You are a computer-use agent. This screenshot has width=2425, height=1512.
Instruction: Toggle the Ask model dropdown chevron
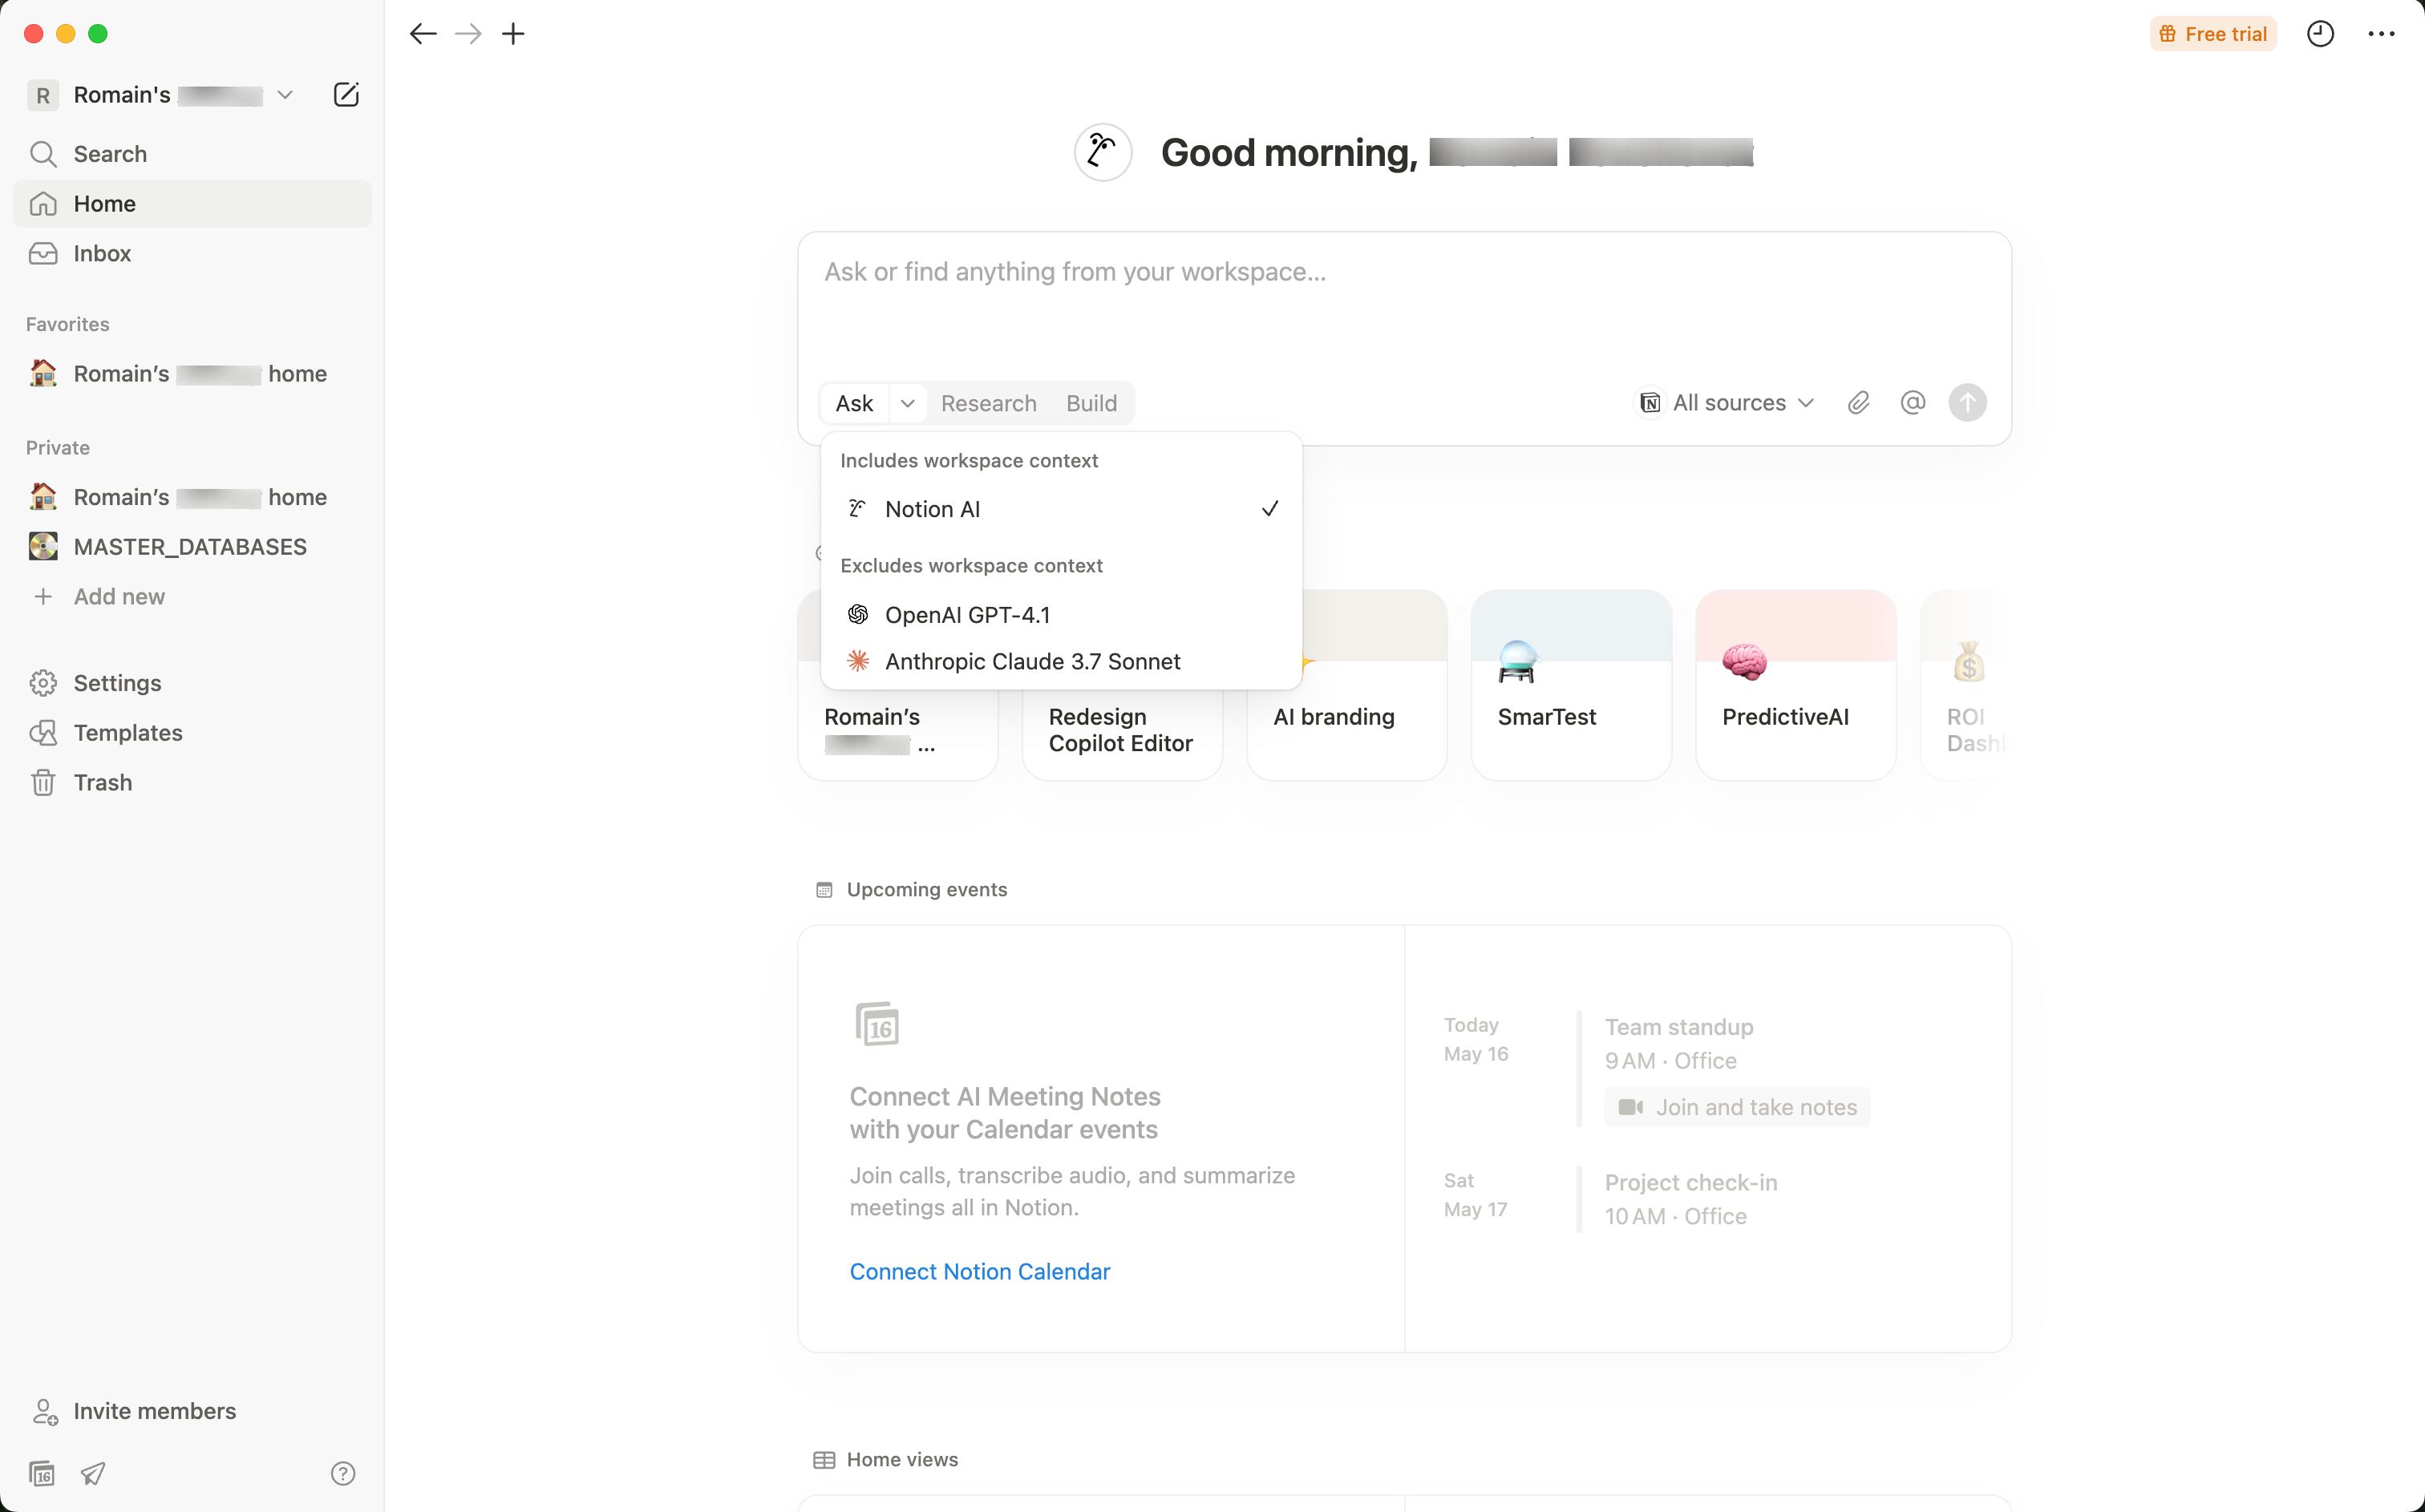click(x=907, y=403)
